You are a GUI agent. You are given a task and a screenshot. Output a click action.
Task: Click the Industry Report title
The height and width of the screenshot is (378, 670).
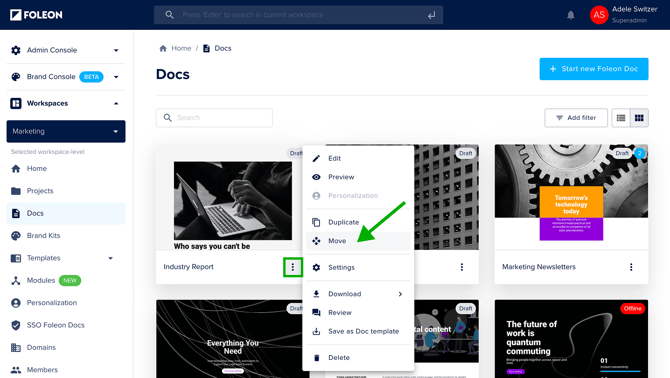[x=188, y=267]
